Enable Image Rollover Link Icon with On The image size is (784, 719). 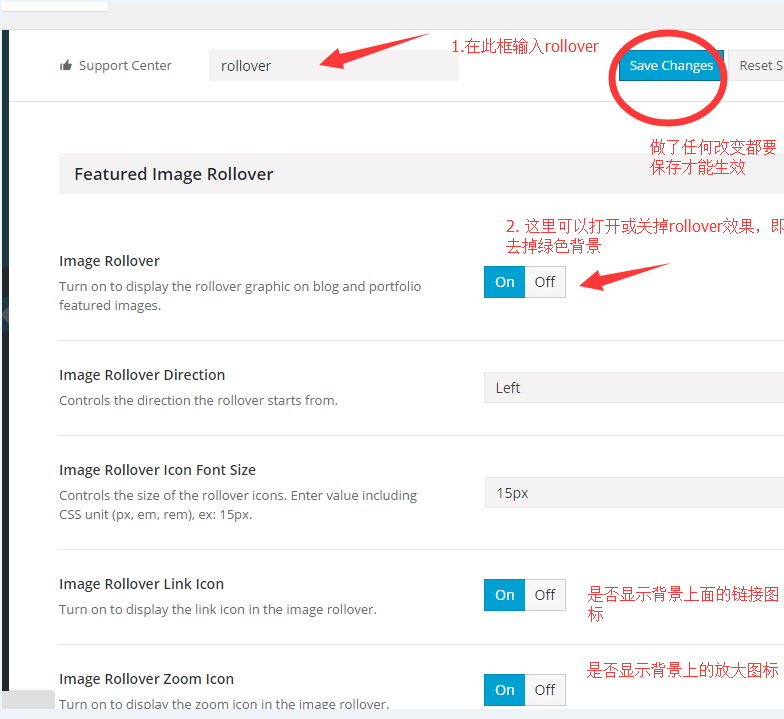(x=505, y=595)
